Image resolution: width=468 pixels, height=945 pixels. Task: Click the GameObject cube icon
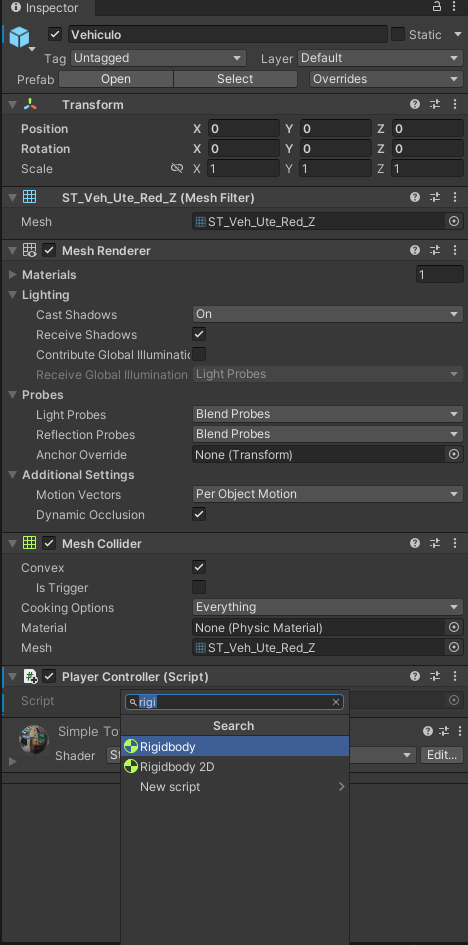(x=19, y=37)
